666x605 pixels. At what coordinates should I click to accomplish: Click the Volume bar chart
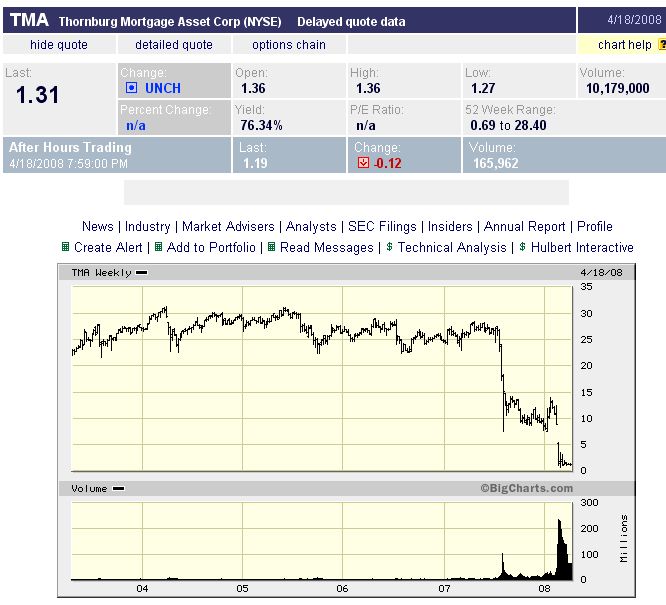coord(322,541)
